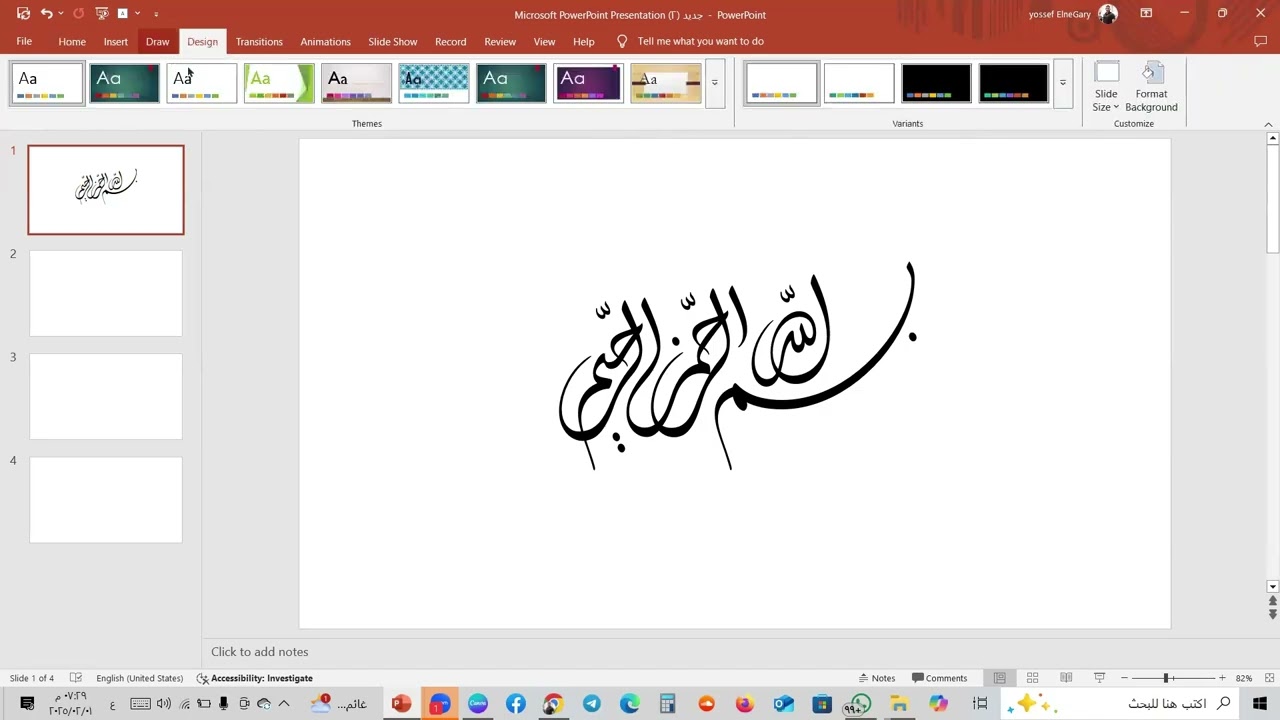Open the File menu
This screenshot has width=1280, height=720.
tap(24, 41)
